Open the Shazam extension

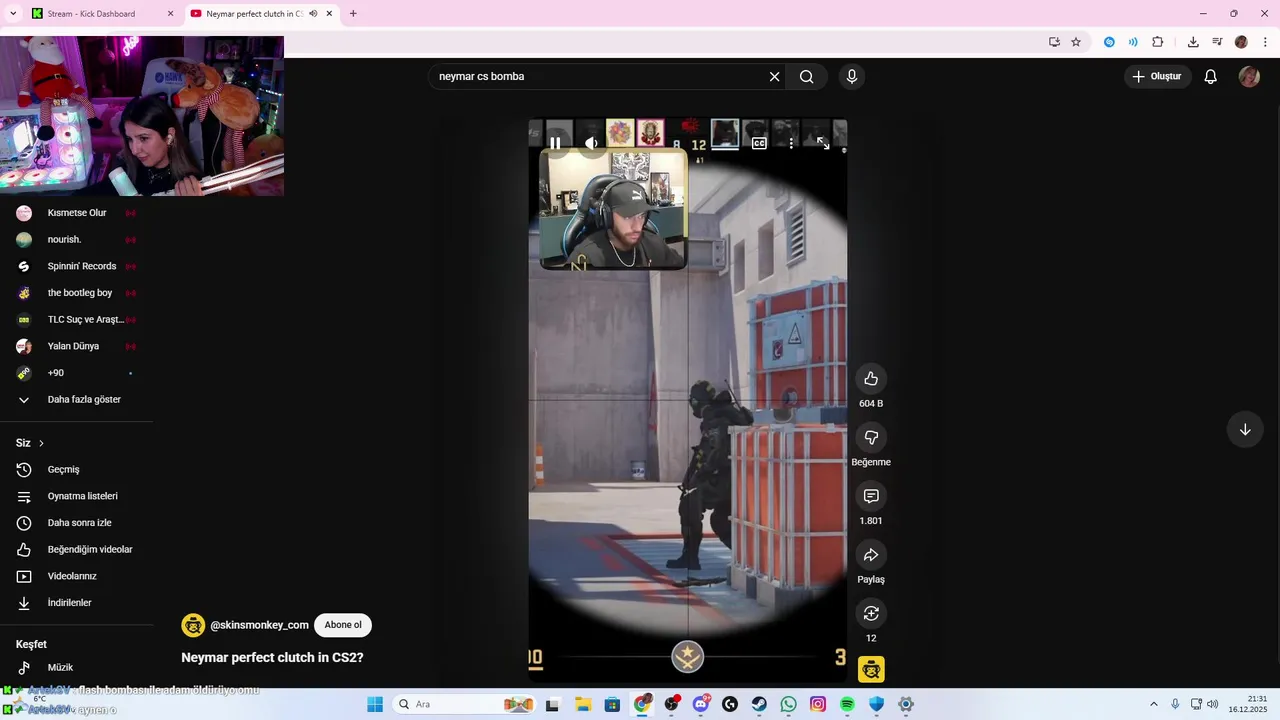click(x=1109, y=42)
